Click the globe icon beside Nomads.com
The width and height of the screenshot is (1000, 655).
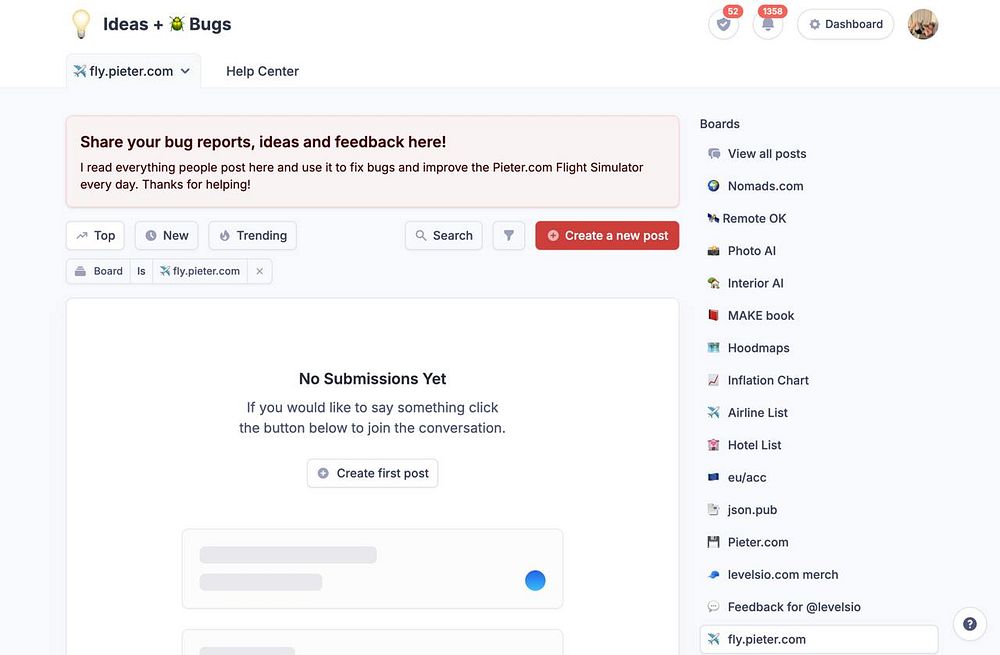714,186
